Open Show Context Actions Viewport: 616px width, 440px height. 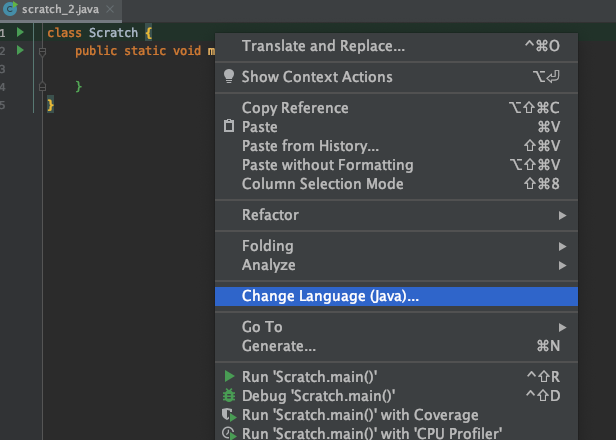pyautogui.click(x=396, y=77)
